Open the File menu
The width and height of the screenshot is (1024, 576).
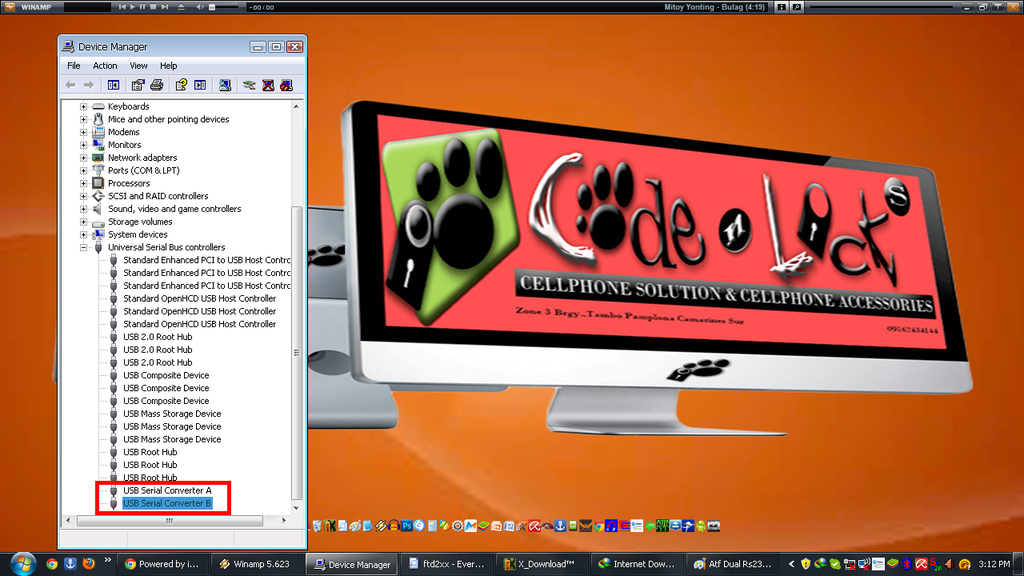click(74, 66)
